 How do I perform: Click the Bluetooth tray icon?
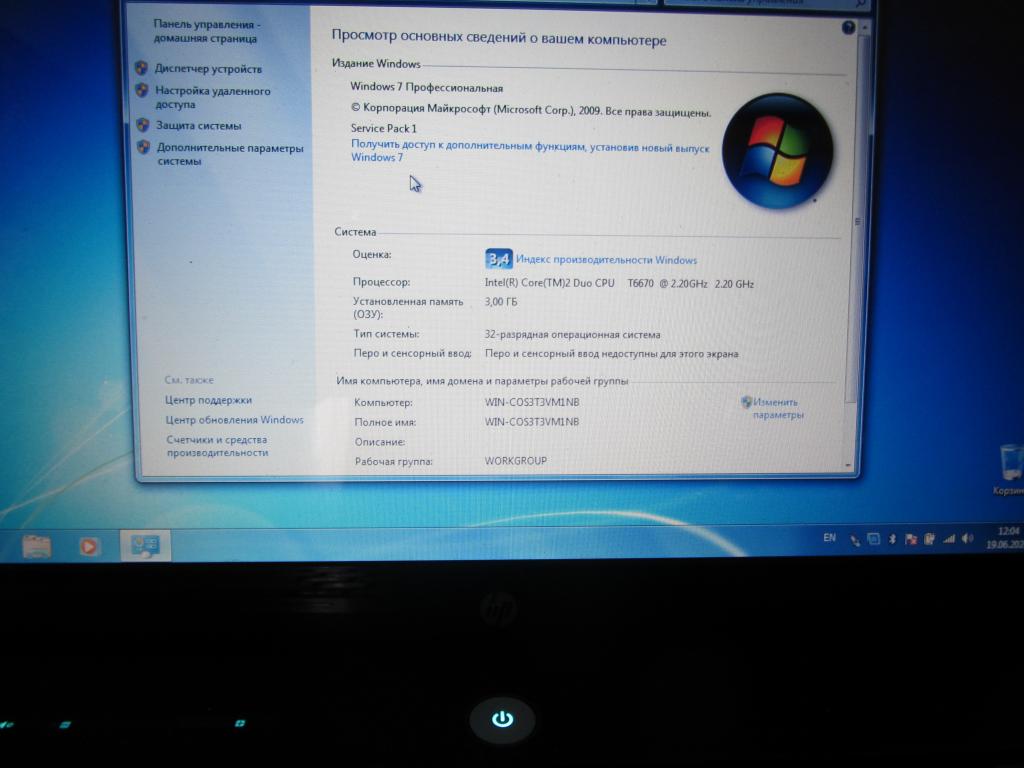pyautogui.click(x=892, y=539)
